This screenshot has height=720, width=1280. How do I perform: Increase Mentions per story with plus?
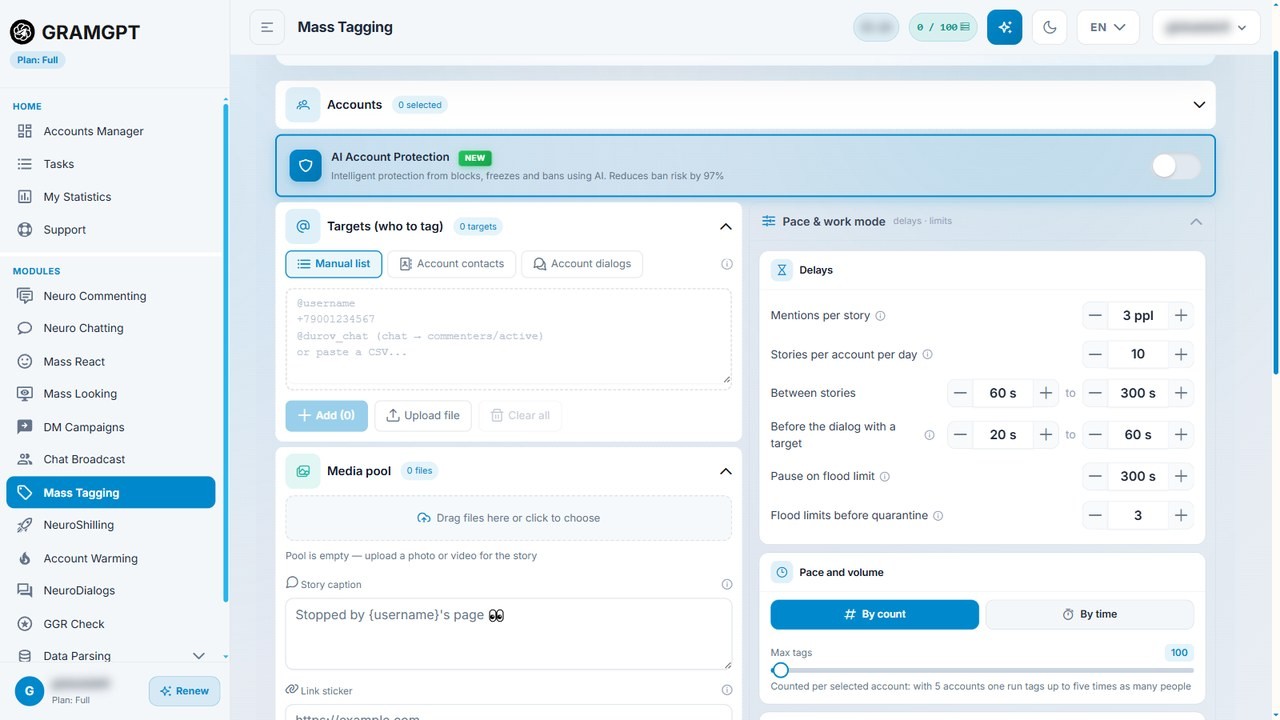point(1181,315)
